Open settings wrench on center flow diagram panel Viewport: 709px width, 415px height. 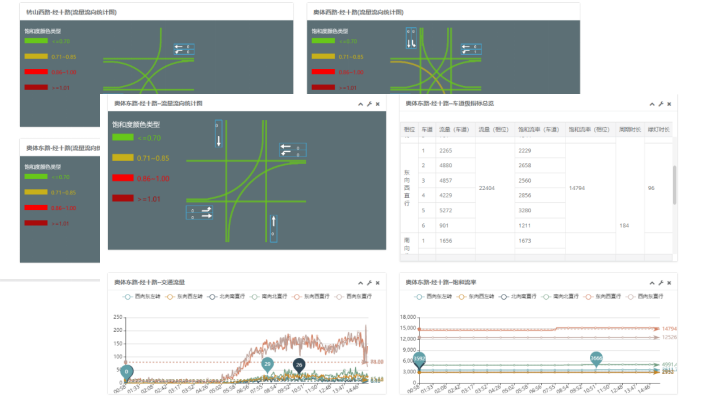tap(369, 104)
